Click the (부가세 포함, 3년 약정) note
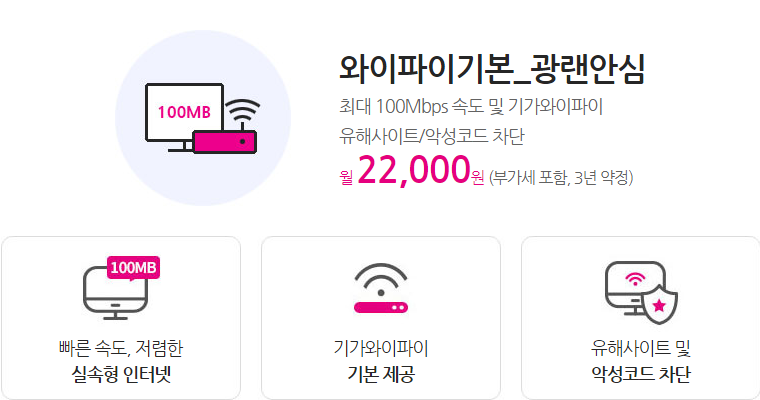Image resolution: width=760 pixels, height=400 pixels. (x=561, y=178)
